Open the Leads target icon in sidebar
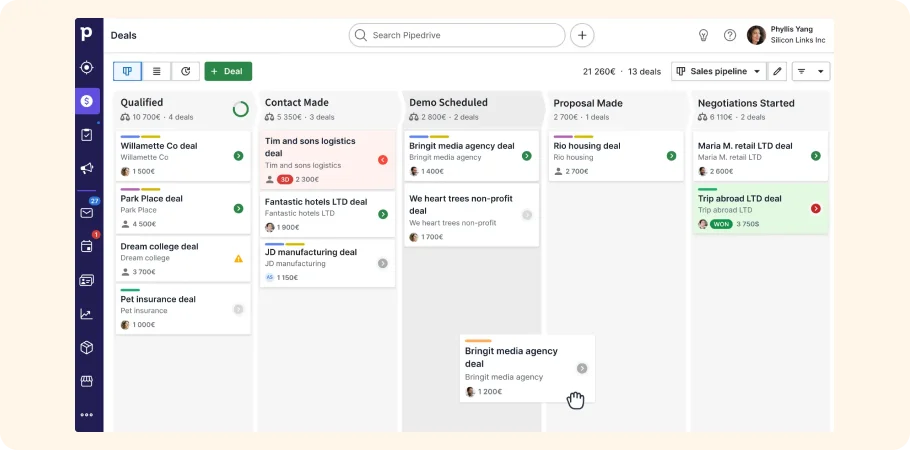 [86, 67]
